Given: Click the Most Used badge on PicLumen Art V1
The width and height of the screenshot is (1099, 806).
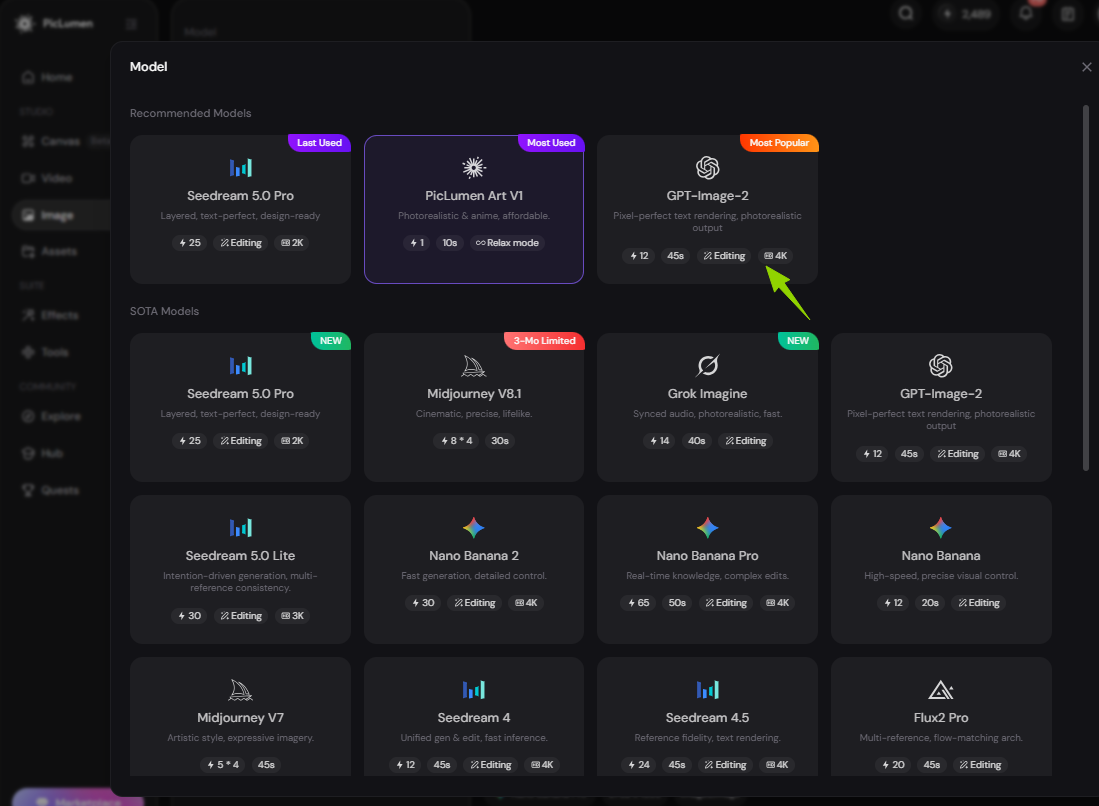Looking at the screenshot, I should 551,142.
